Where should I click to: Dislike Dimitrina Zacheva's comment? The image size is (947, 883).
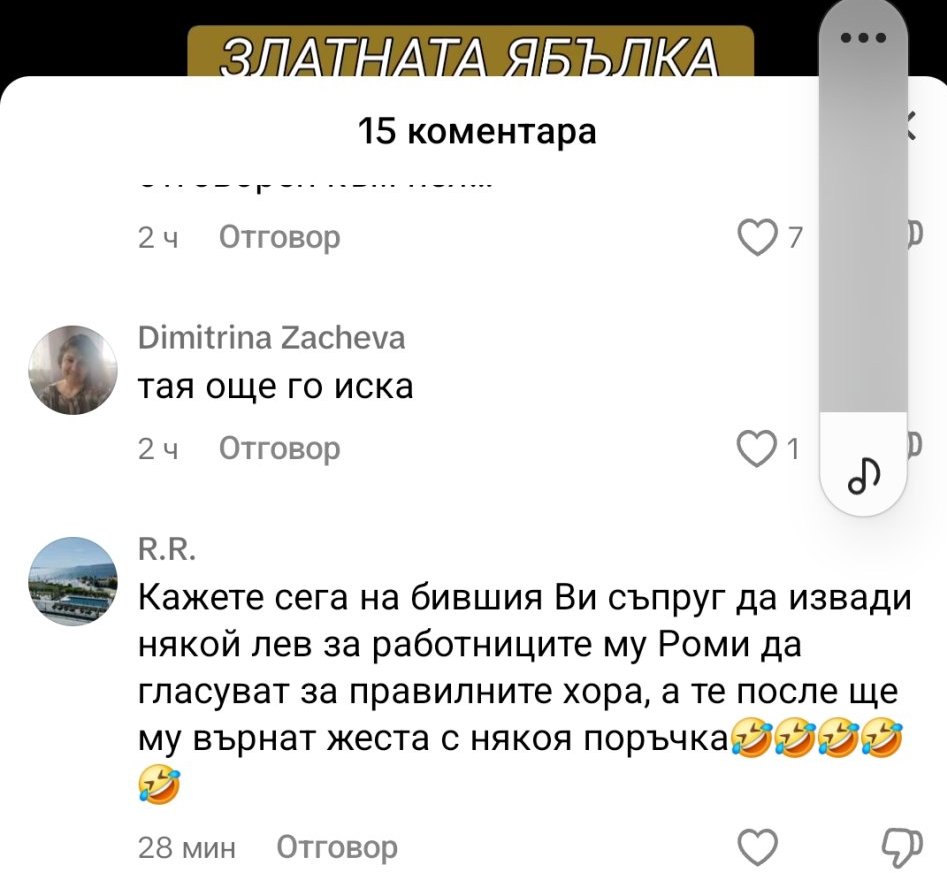[914, 446]
